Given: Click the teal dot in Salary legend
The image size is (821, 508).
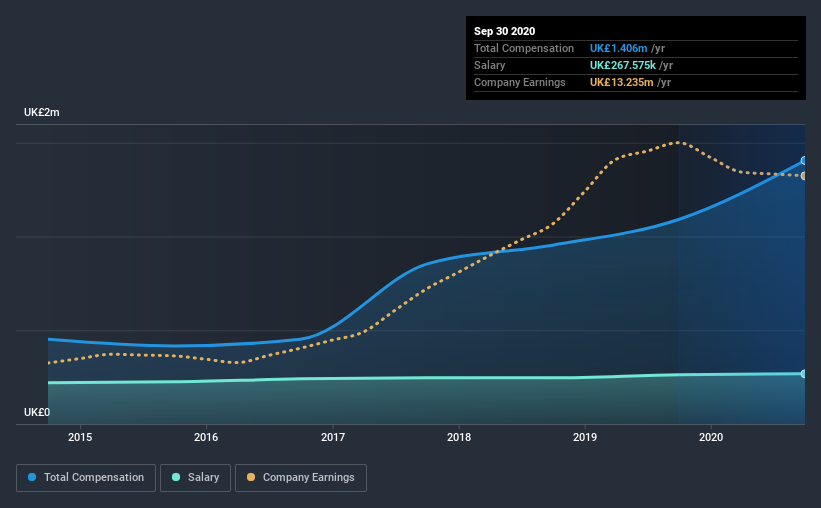Looking at the screenshot, I should (176, 477).
